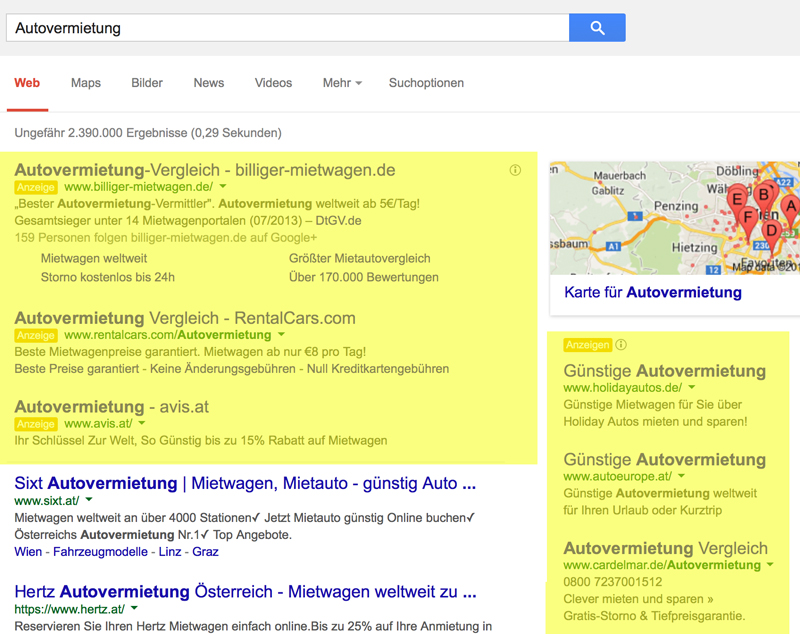Click Größter Mietautovergleich ad sitelink
Screen dimensions: 800x634
click(x=360, y=259)
